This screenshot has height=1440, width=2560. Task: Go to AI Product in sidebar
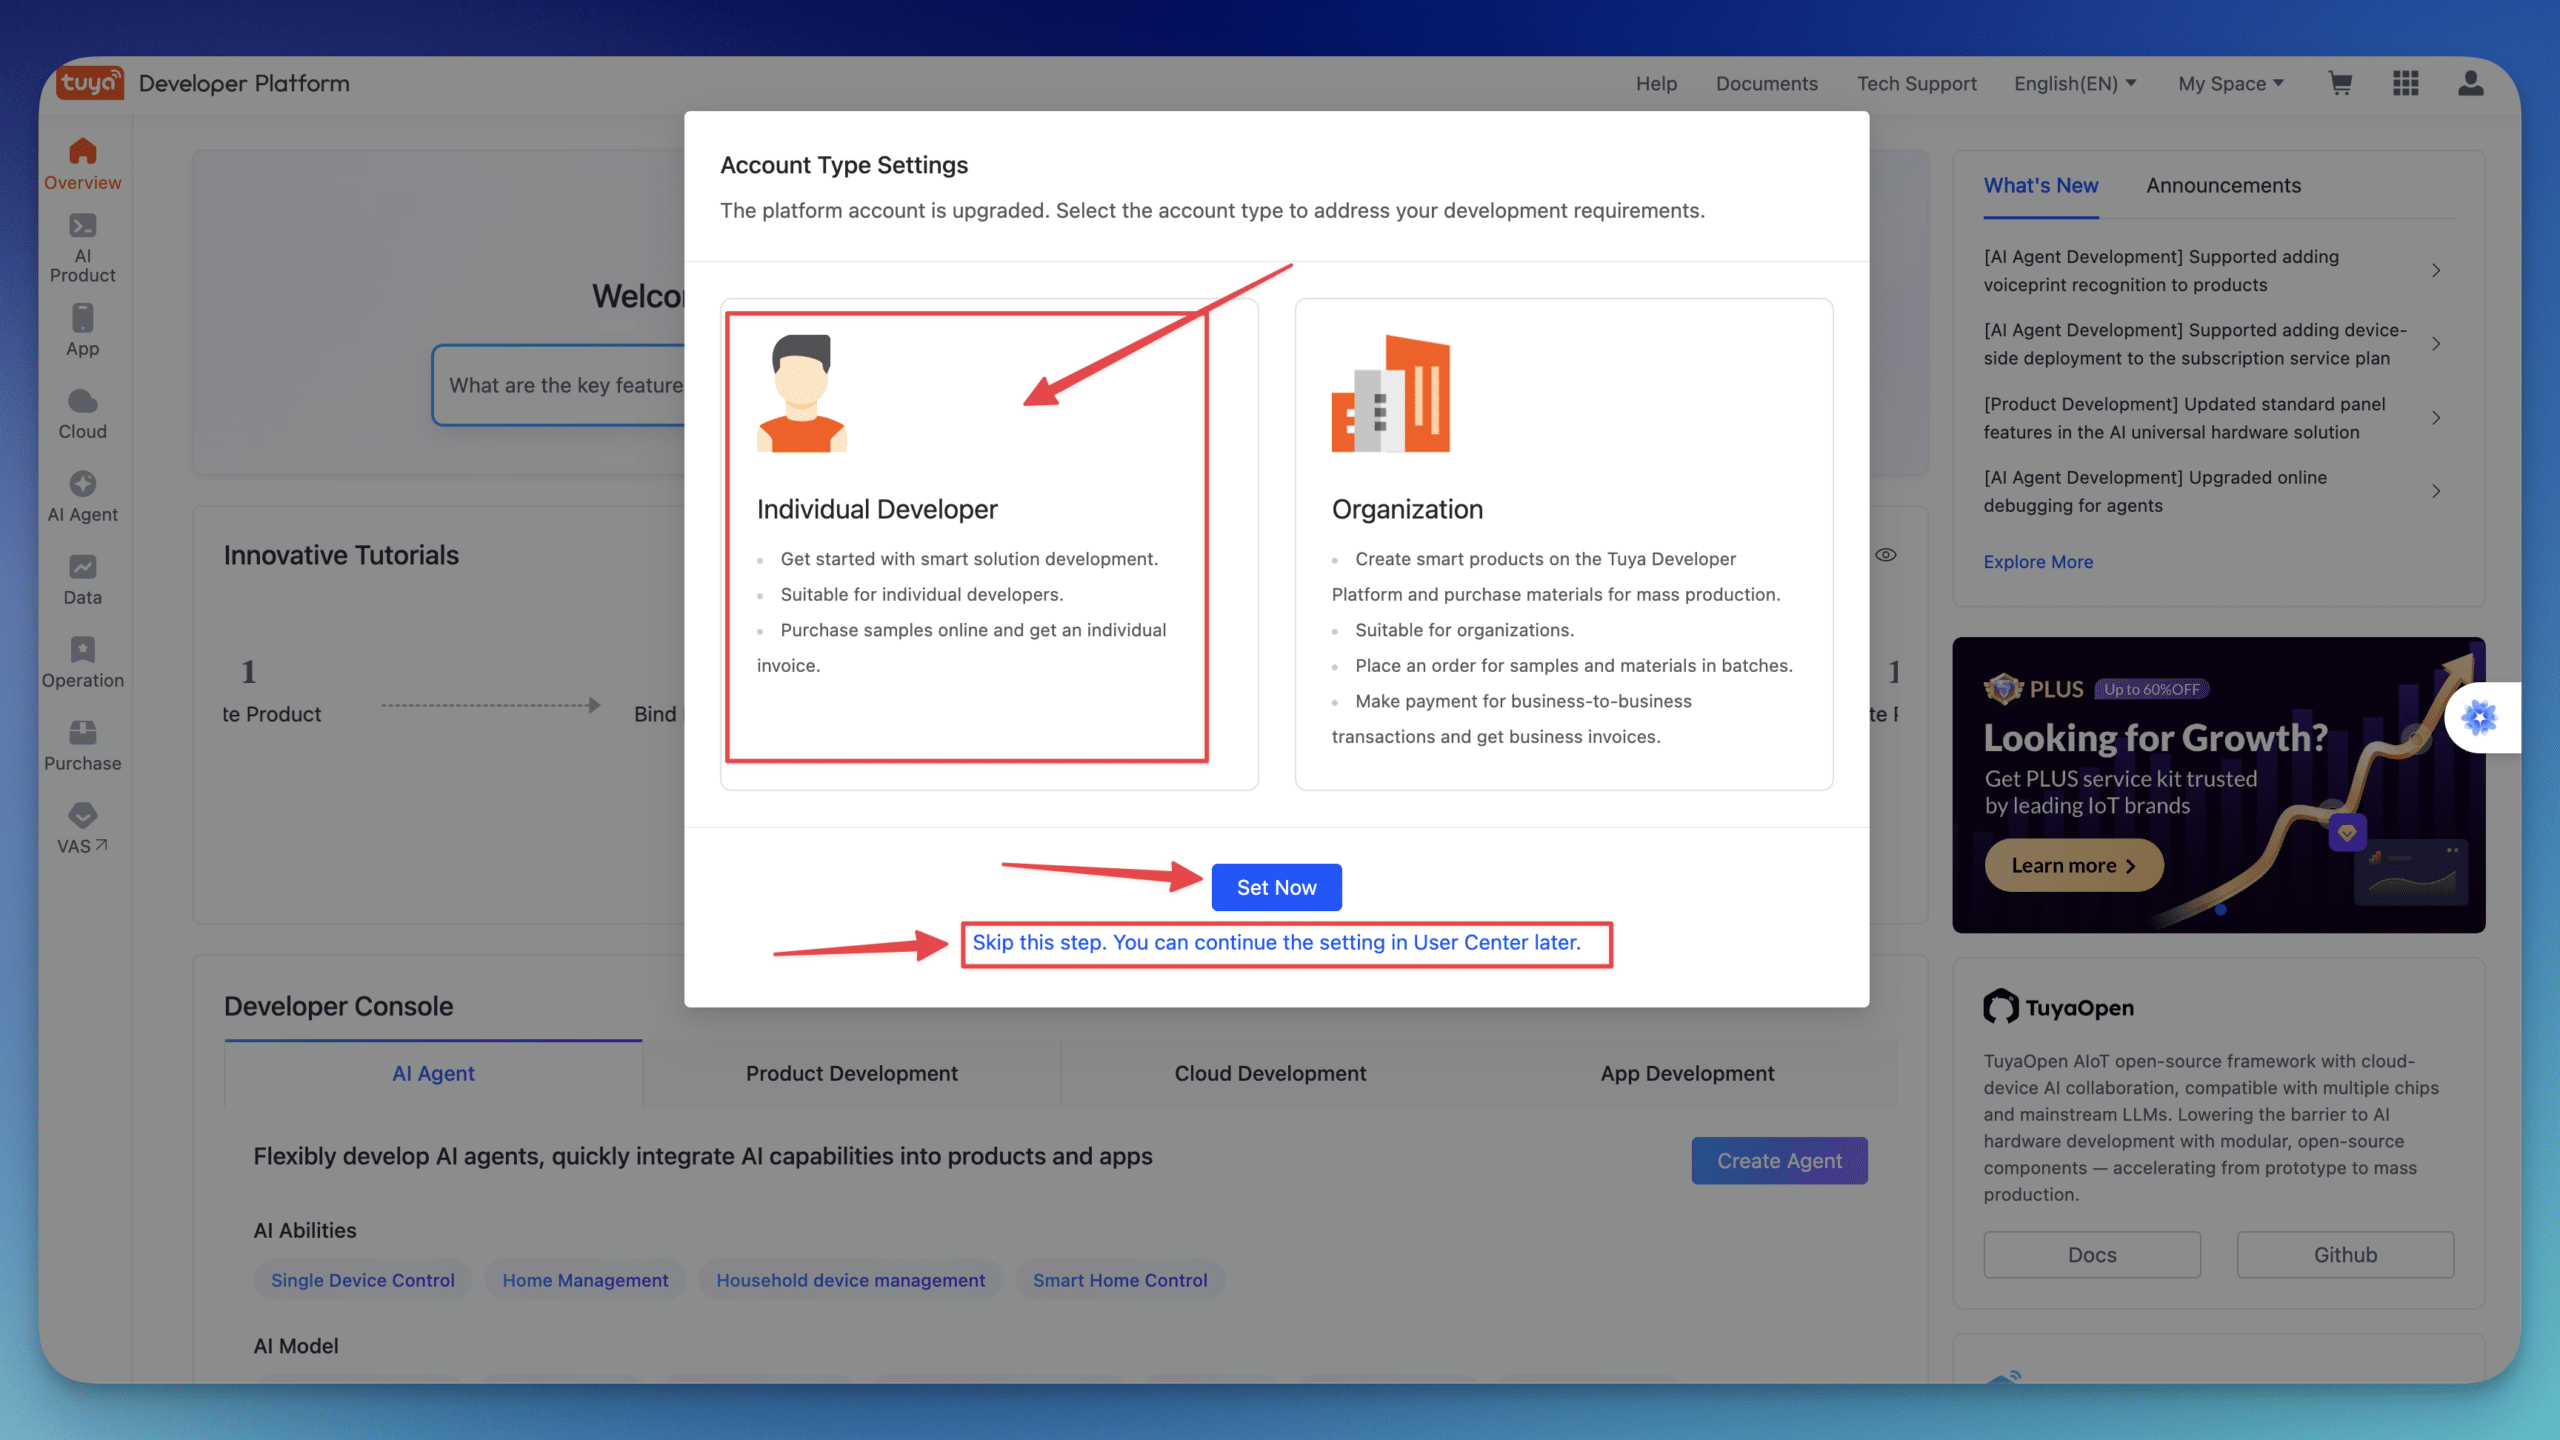click(x=82, y=248)
